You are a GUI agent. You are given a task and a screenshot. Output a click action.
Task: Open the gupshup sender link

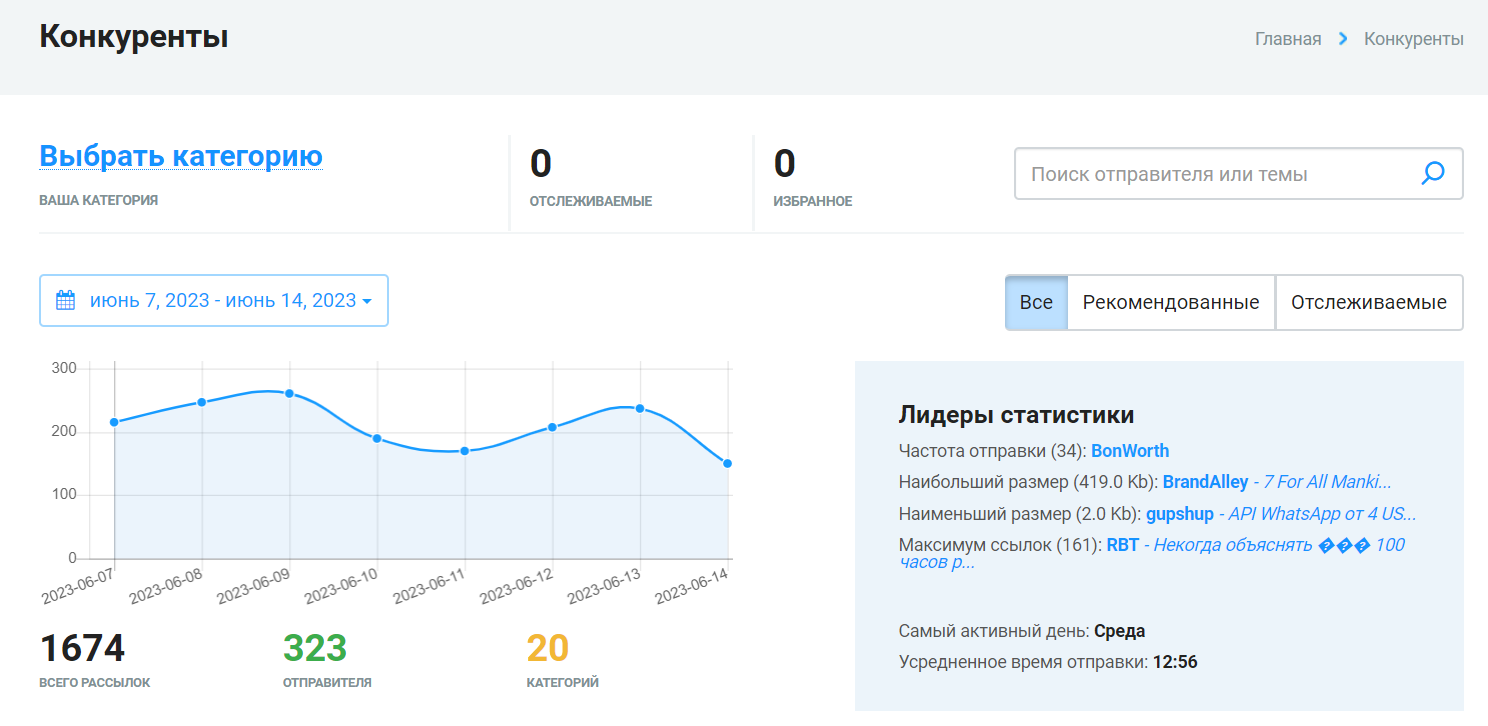1180,514
